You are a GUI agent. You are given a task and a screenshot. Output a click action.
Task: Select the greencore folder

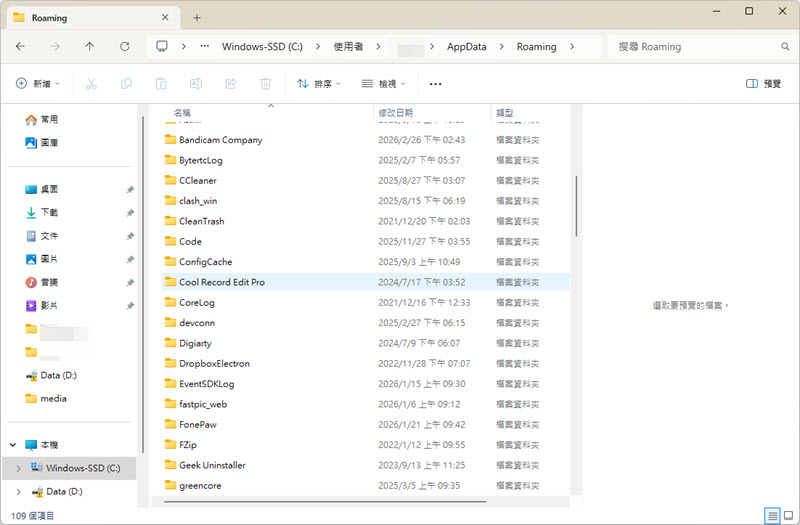(366, 486)
